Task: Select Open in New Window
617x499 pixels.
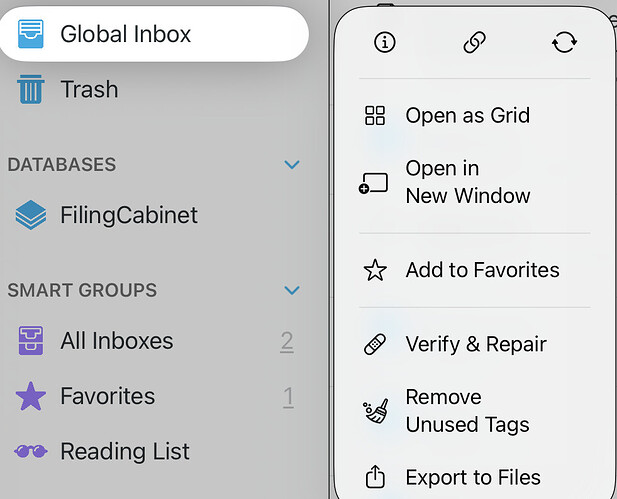Action: coord(467,182)
